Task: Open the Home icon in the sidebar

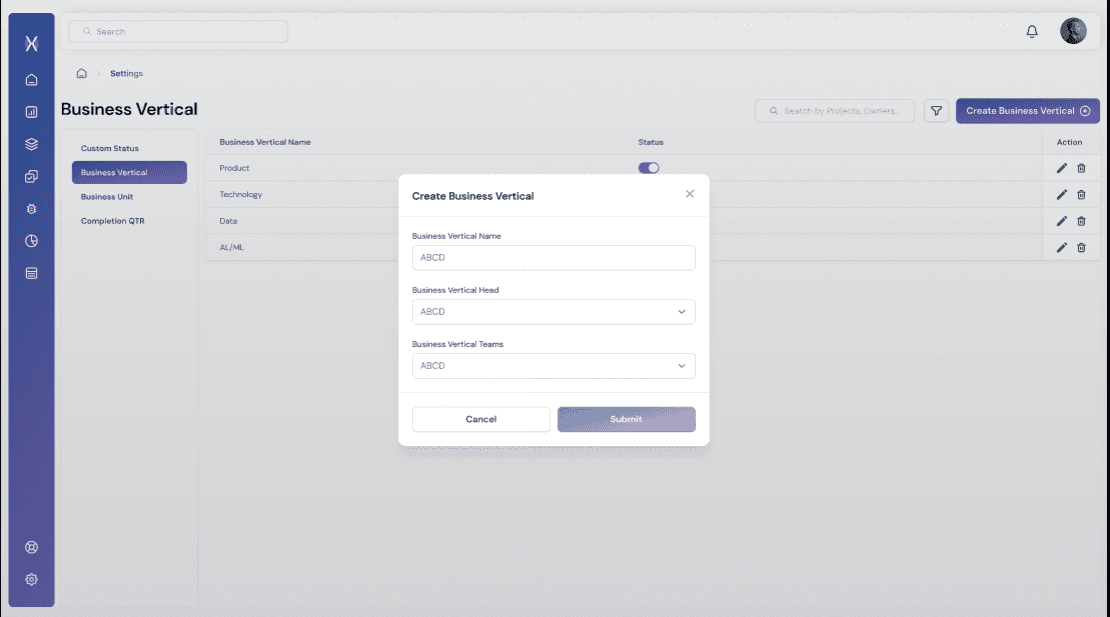Action: click(31, 78)
